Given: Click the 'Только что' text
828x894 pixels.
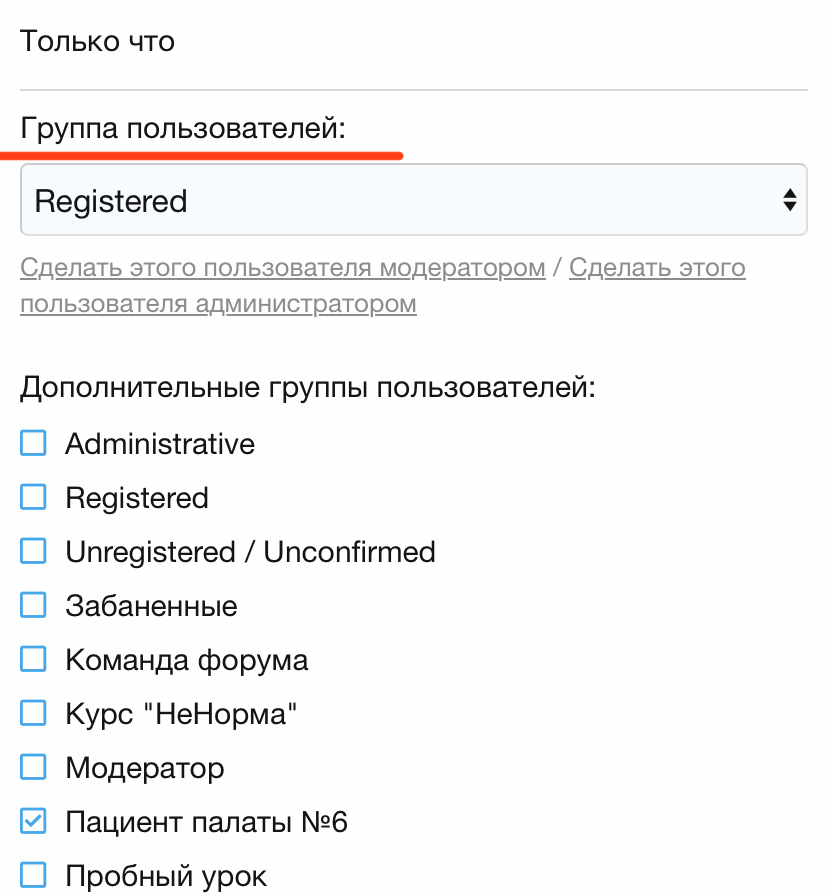Looking at the screenshot, I should click(x=97, y=41).
